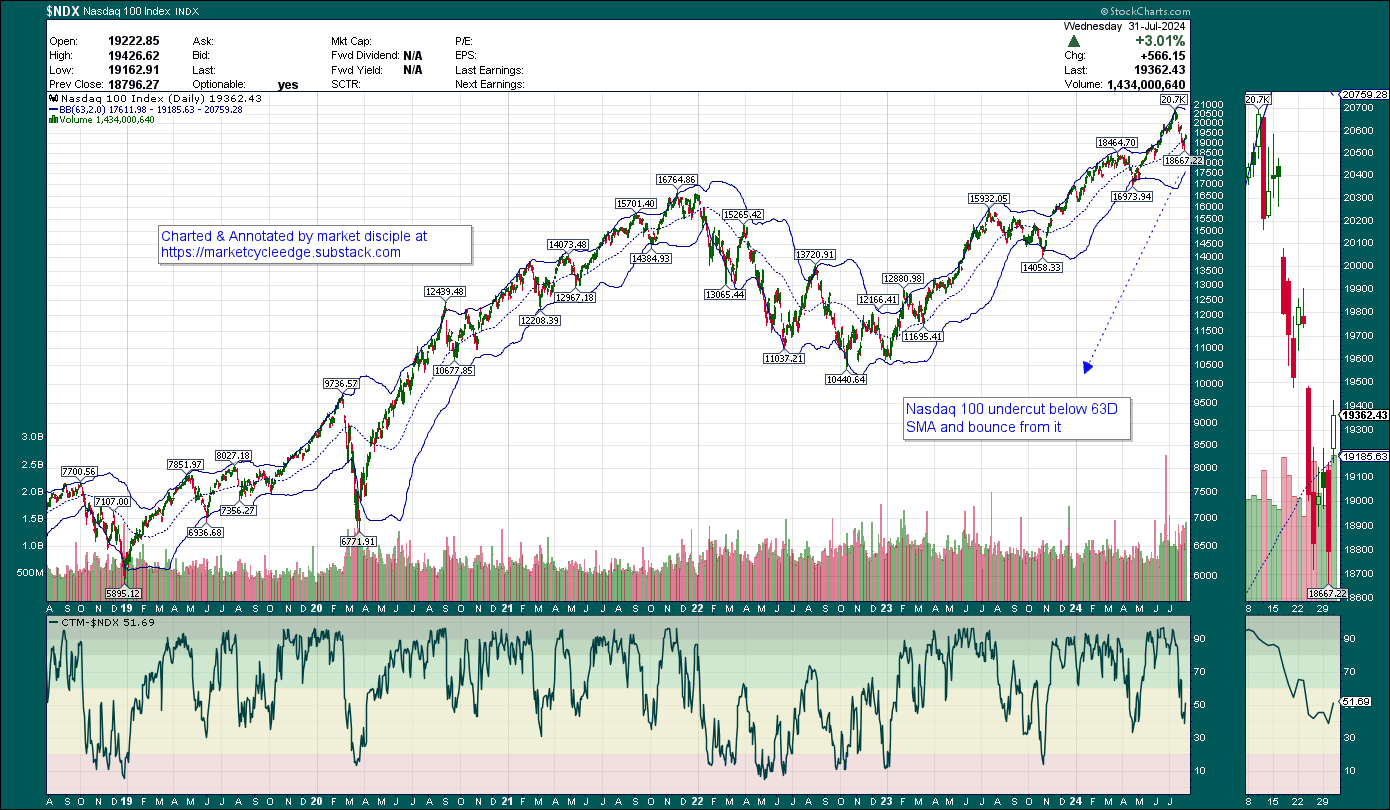This screenshot has width=1390, height=810.
Task: Click the 3.0B volume axis label
Action: tap(33, 437)
